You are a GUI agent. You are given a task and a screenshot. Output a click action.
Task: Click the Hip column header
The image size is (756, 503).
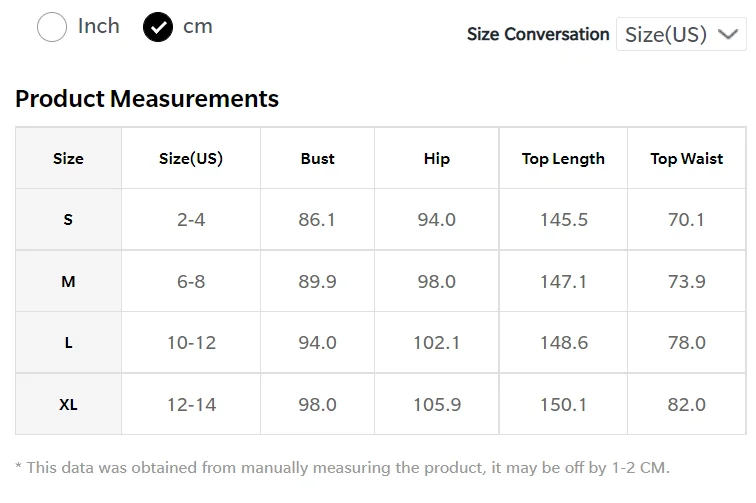(x=437, y=158)
